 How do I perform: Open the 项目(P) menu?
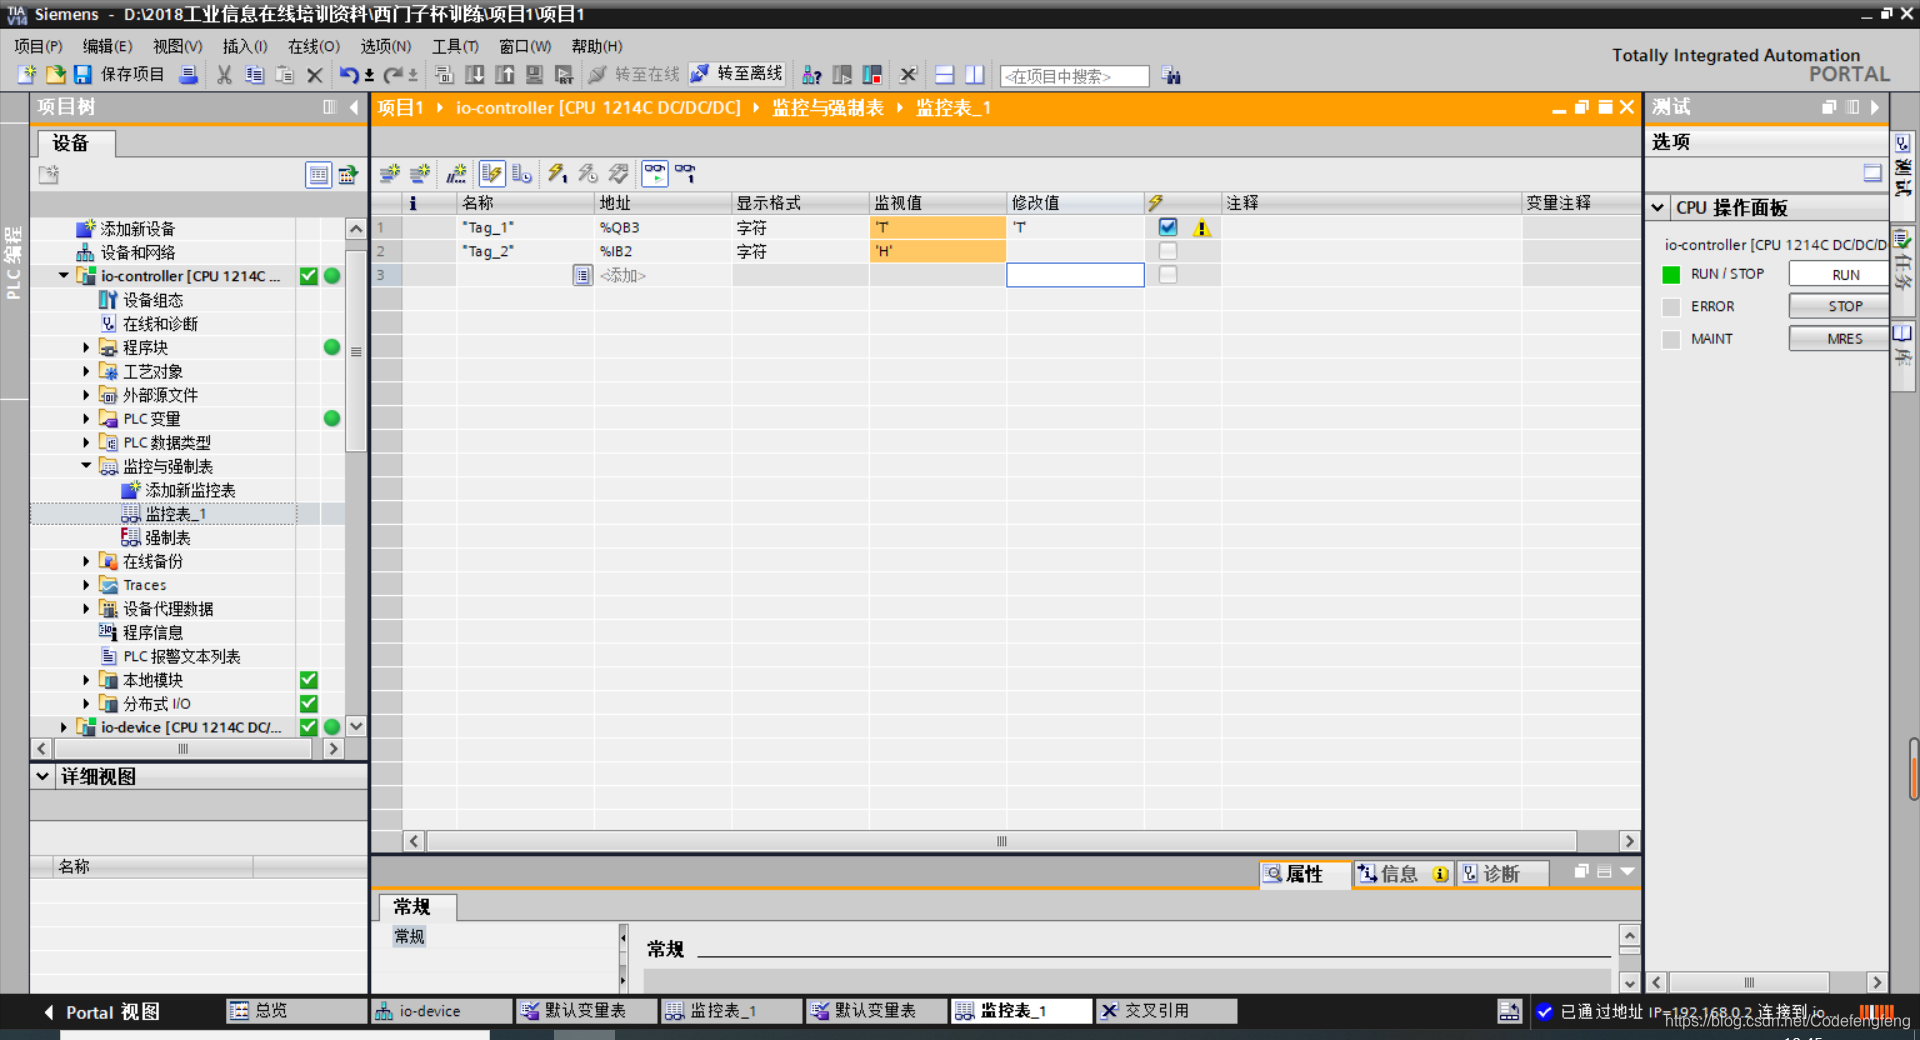pyautogui.click(x=38, y=46)
